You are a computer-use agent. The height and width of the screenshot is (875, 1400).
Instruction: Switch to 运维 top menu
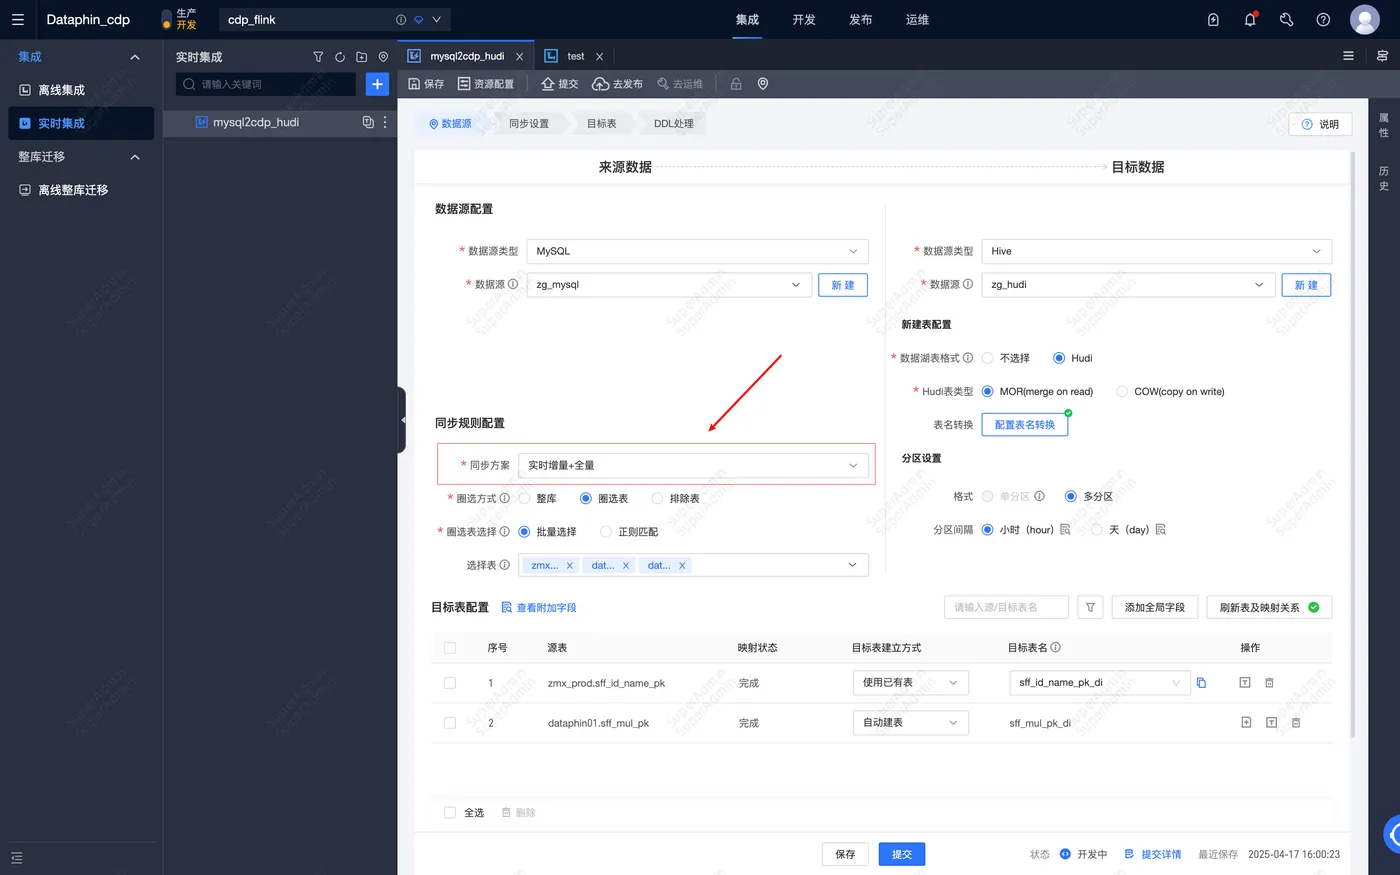pos(917,19)
